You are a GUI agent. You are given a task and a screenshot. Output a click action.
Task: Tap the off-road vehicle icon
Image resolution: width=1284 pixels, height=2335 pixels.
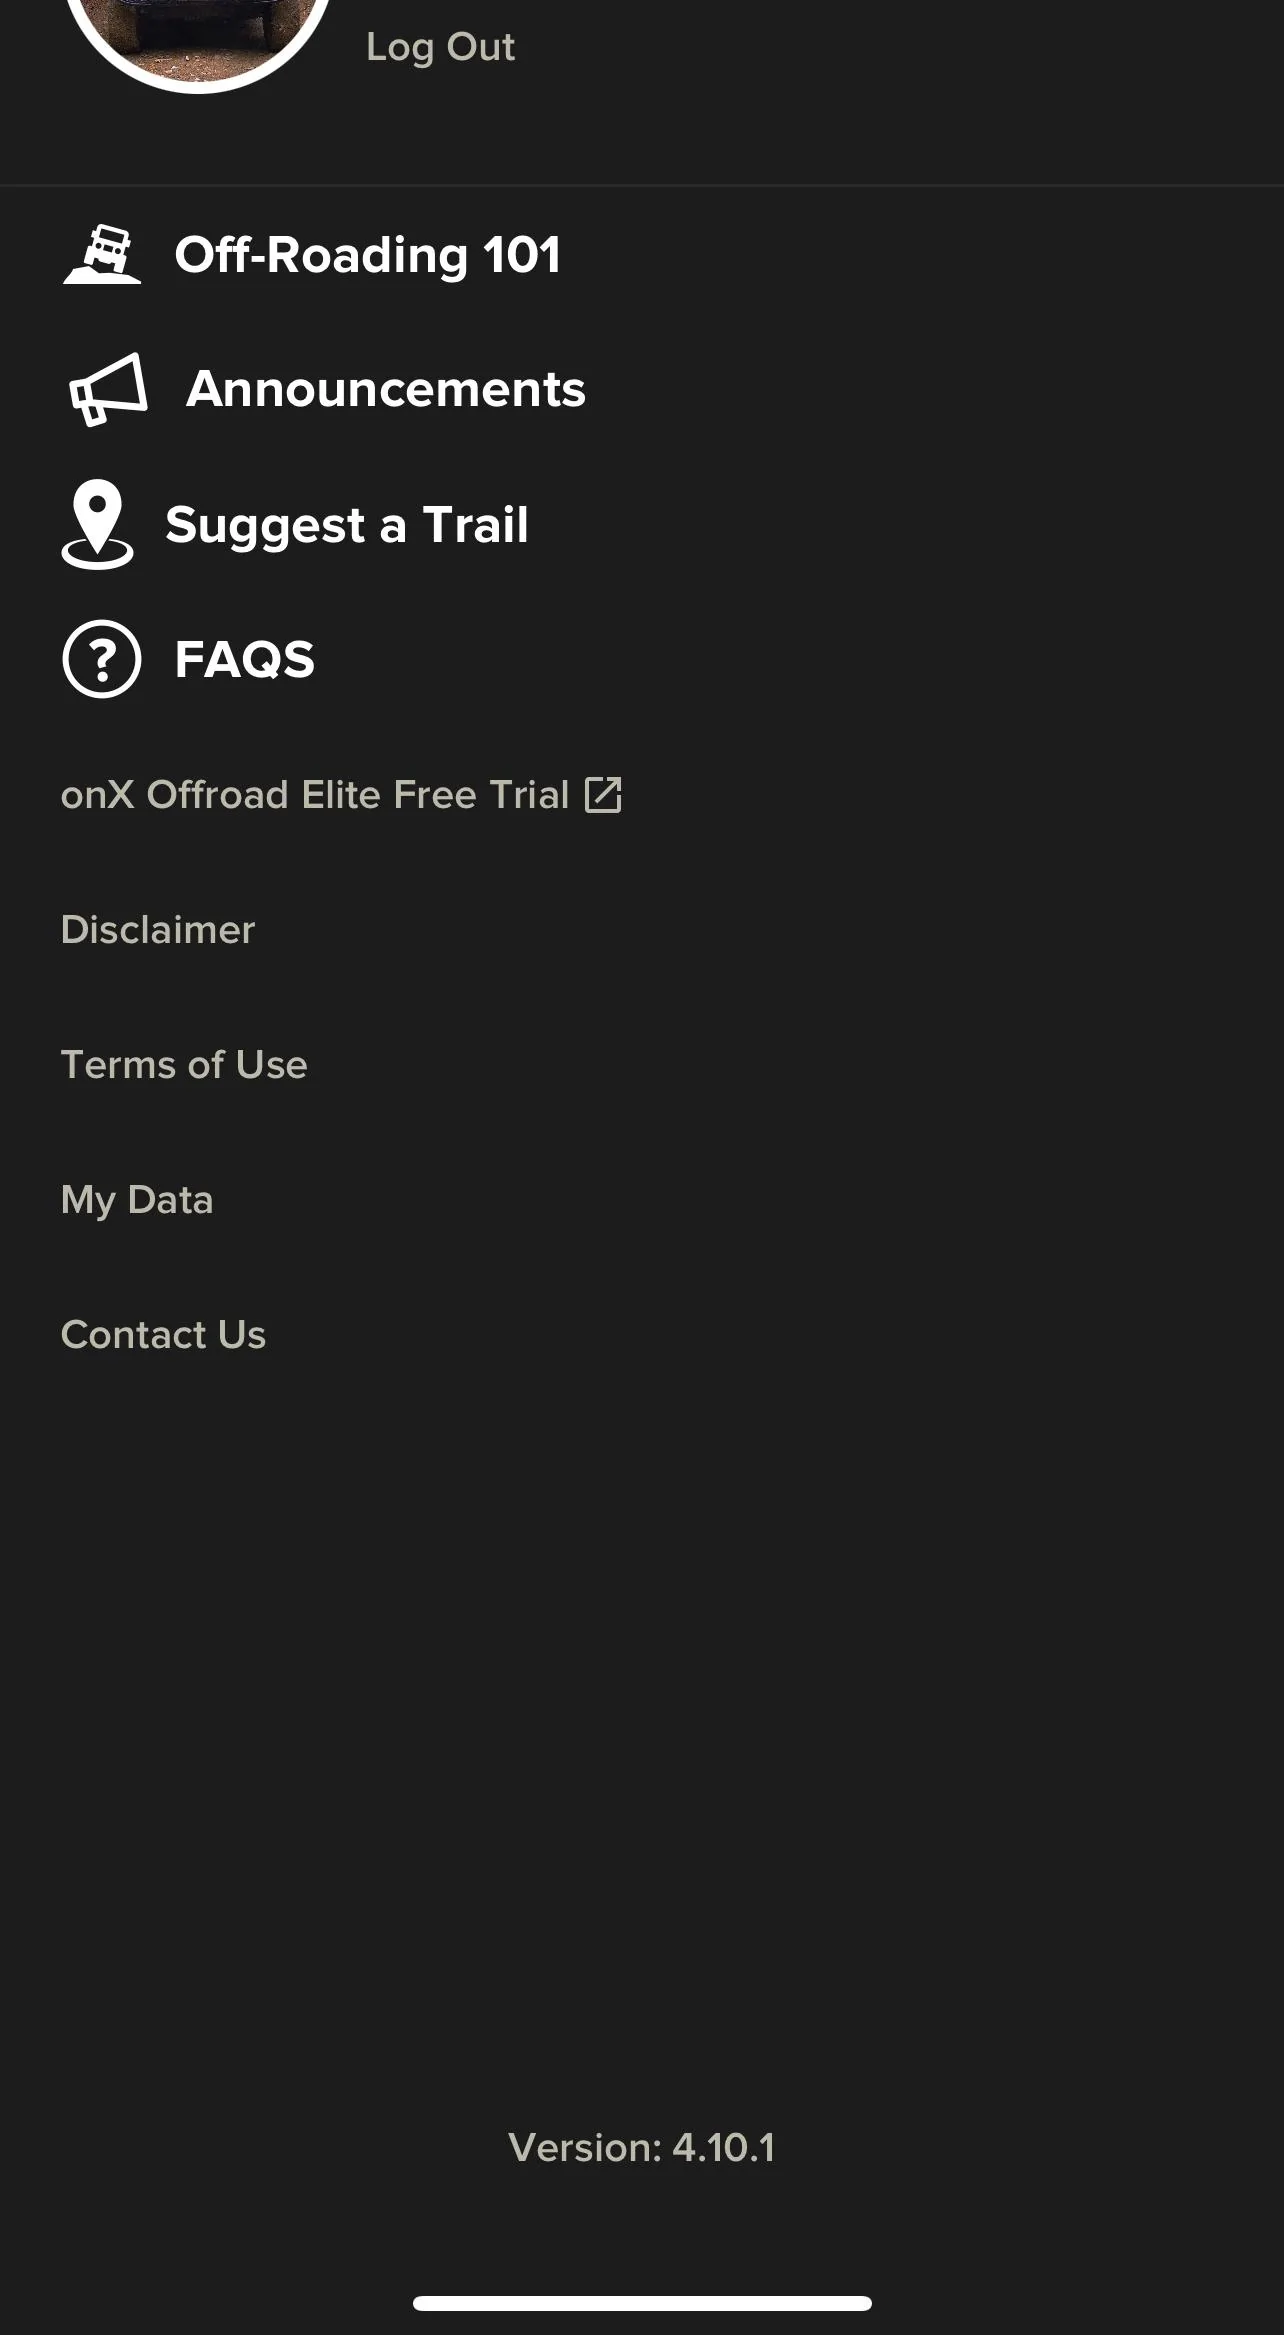[x=102, y=254]
